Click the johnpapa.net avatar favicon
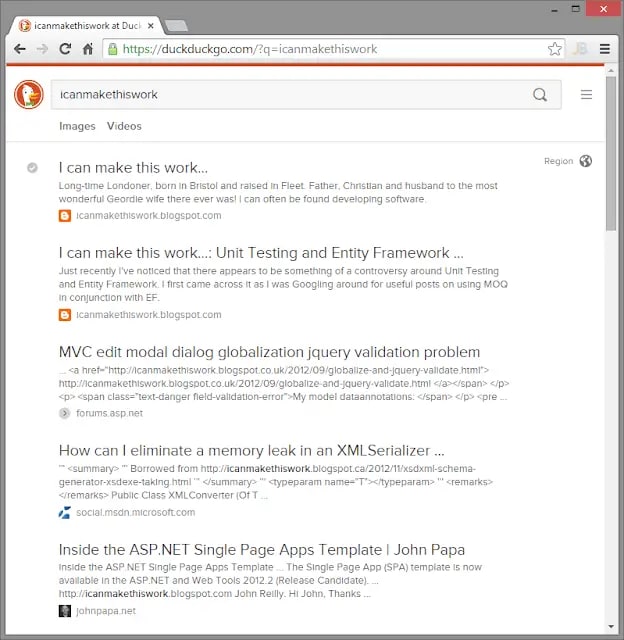This screenshot has height=640, width=624. pos(64,611)
